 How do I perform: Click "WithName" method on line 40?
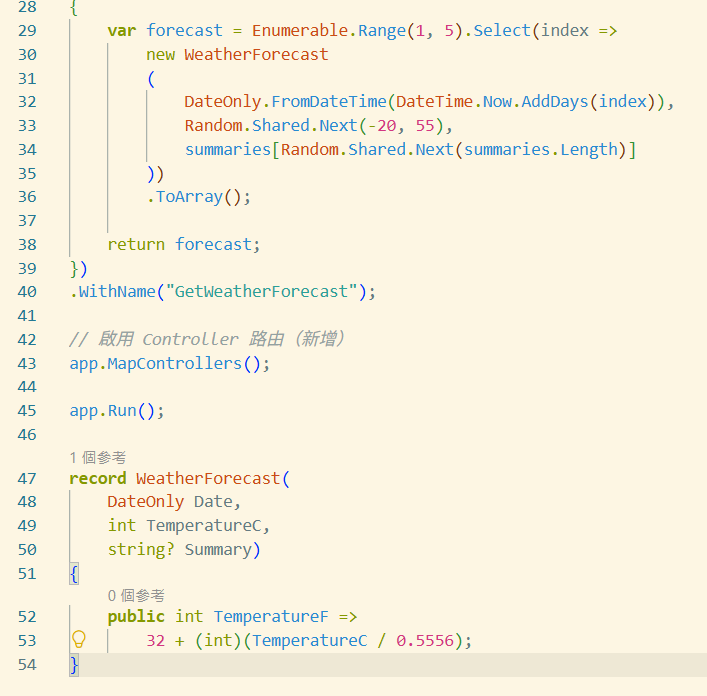pos(117,292)
